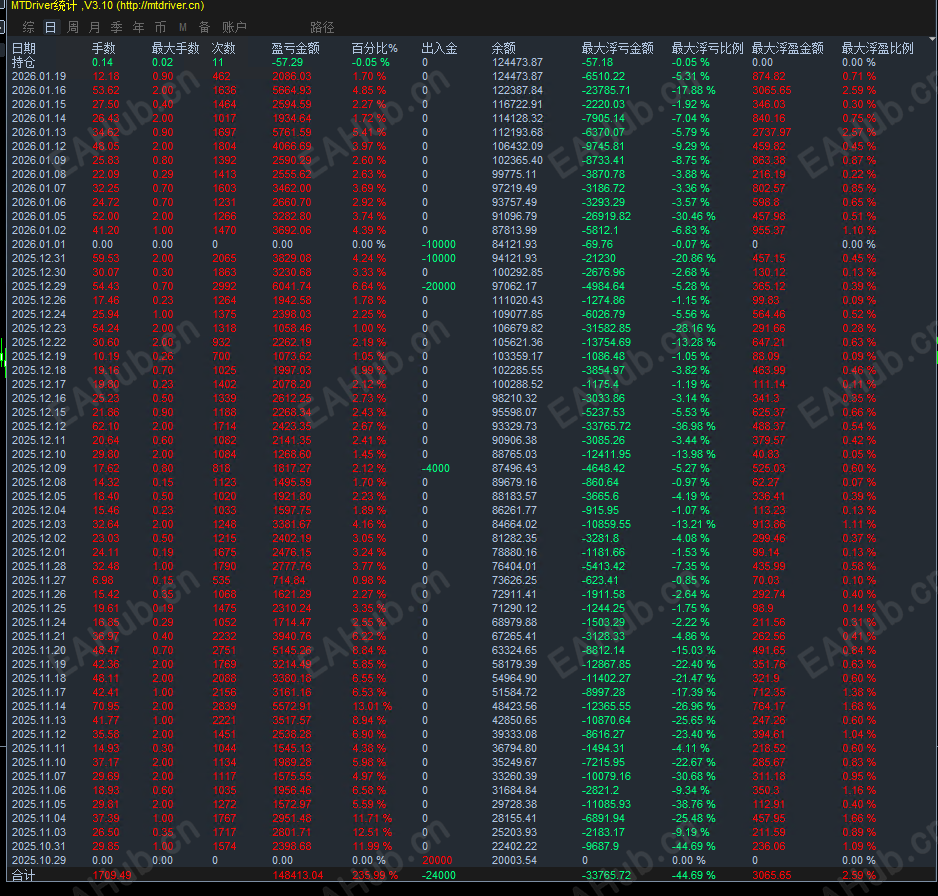
Task: Select the 2025.10.31 date row
Action: click(x=39, y=846)
